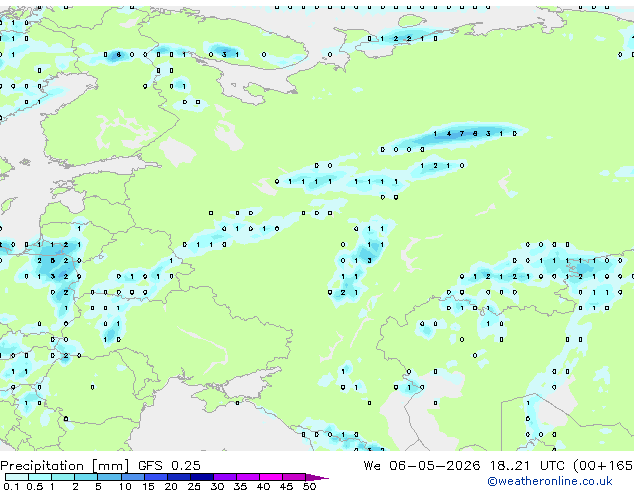Image resolution: width=634 pixels, height=490 pixels.
Task: Click the legend label "0.1"
Action: coord(11,486)
